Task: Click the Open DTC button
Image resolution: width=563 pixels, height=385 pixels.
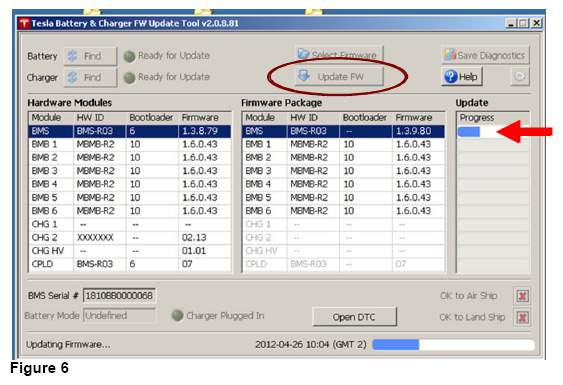Action: point(354,317)
